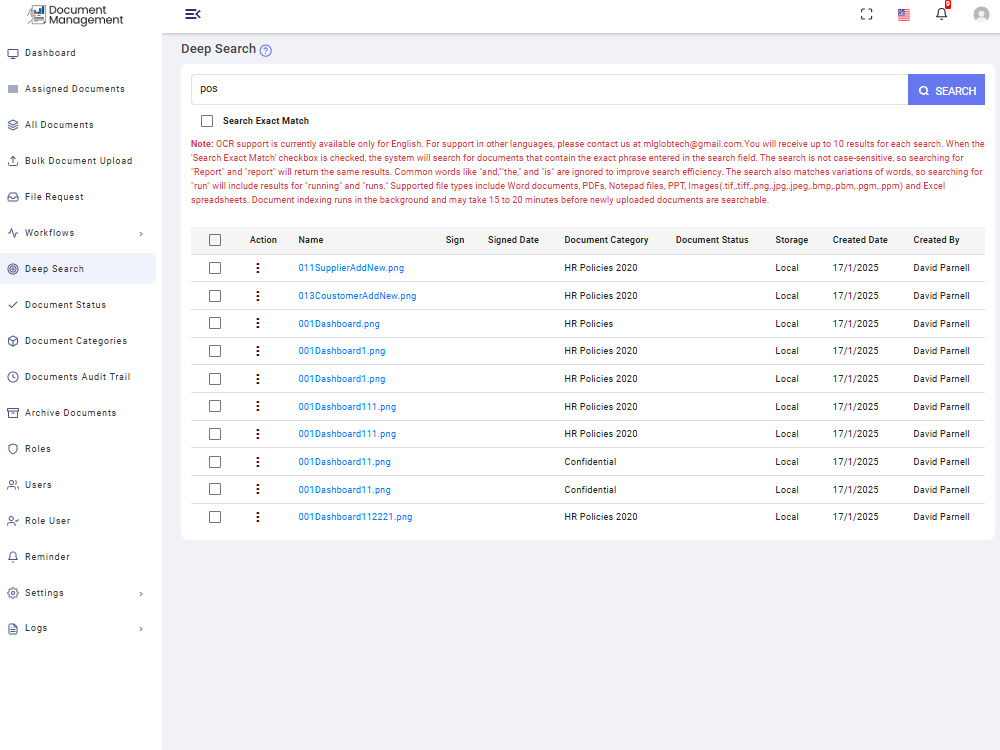1000x750 pixels.
Task: Click the Document Management logo
Action: tap(75, 15)
